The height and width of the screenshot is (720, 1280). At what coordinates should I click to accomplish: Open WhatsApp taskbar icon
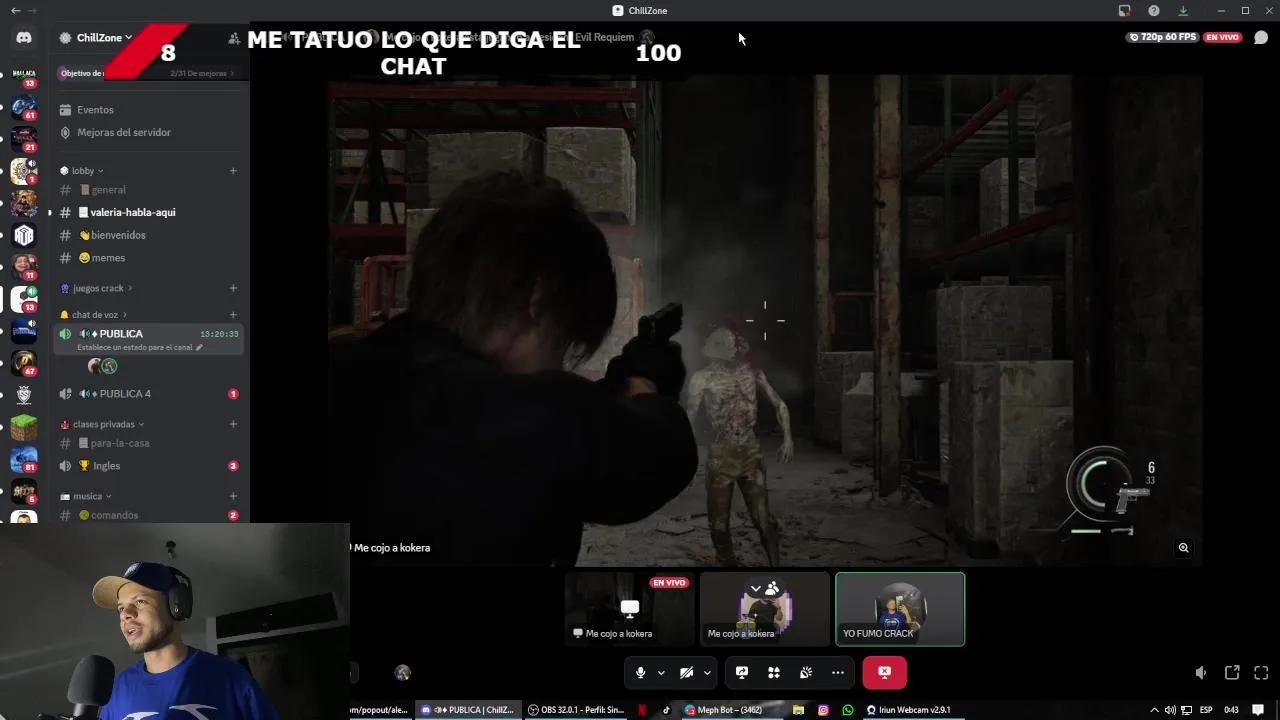(x=848, y=710)
